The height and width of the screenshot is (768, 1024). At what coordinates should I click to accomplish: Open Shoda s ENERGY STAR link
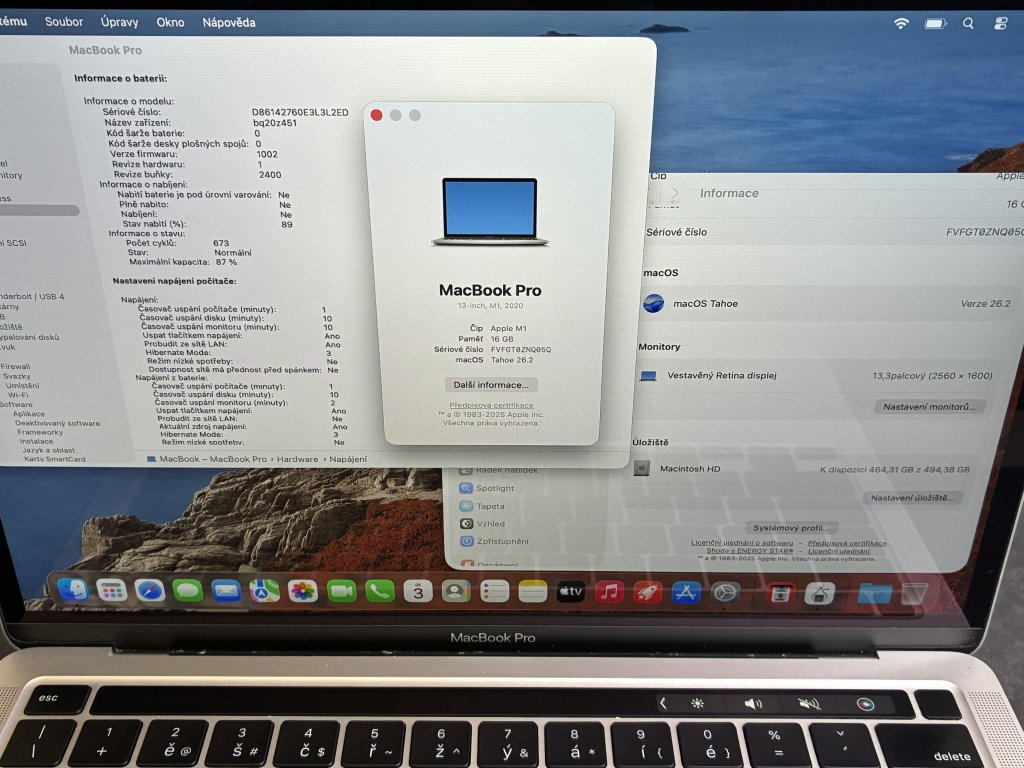pyautogui.click(x=749, y=551)
